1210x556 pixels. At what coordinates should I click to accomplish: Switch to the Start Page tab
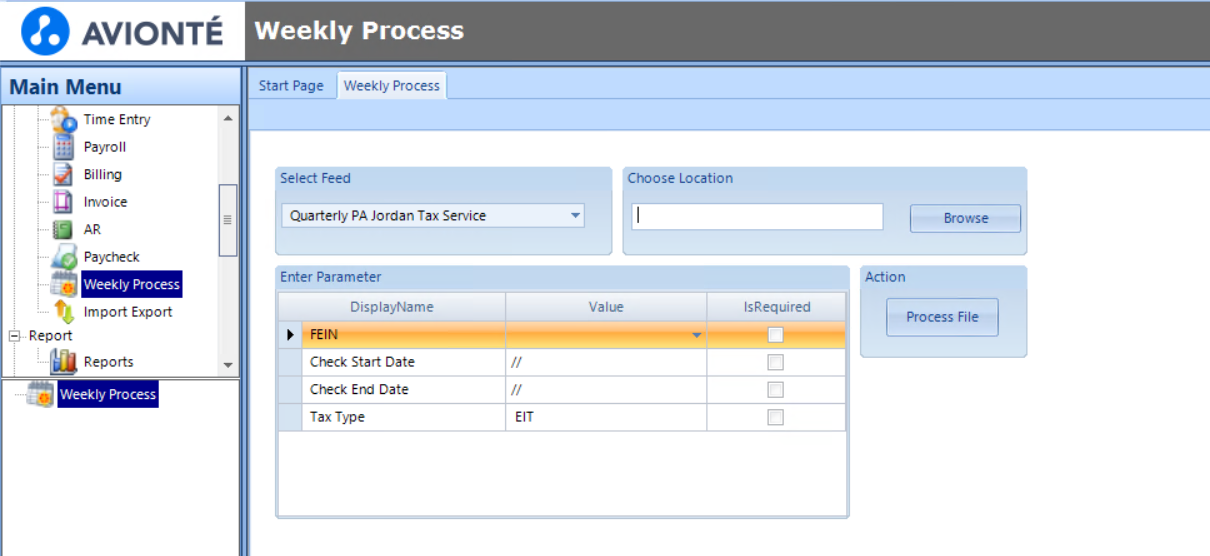291,86
